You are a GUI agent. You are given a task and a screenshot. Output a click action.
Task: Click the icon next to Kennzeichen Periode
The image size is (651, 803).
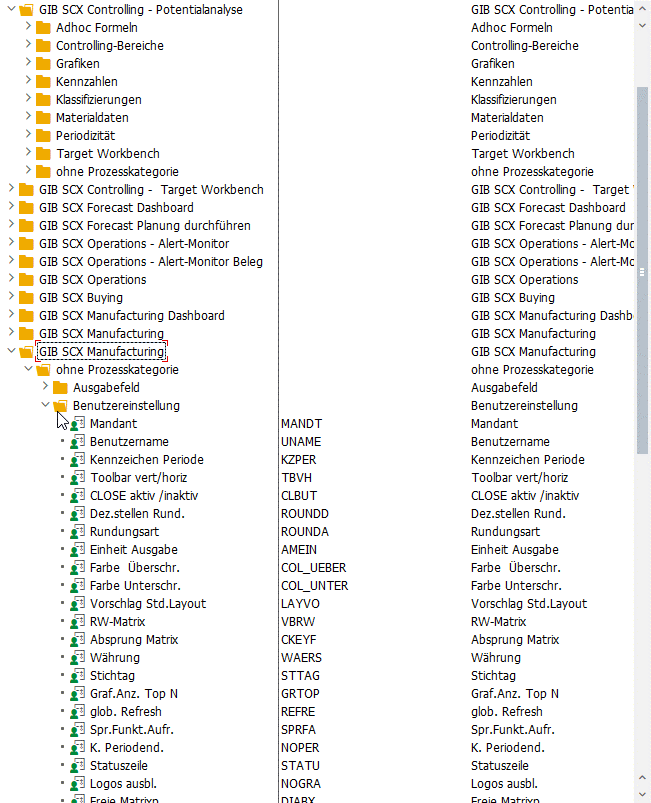click(77, 460)
